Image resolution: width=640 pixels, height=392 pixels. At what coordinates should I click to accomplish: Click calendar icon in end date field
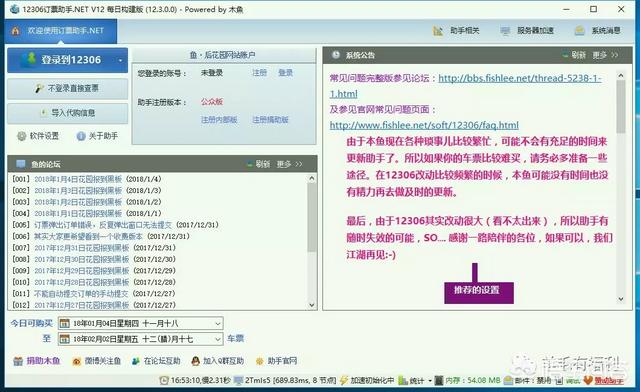(x=64, y=339)
